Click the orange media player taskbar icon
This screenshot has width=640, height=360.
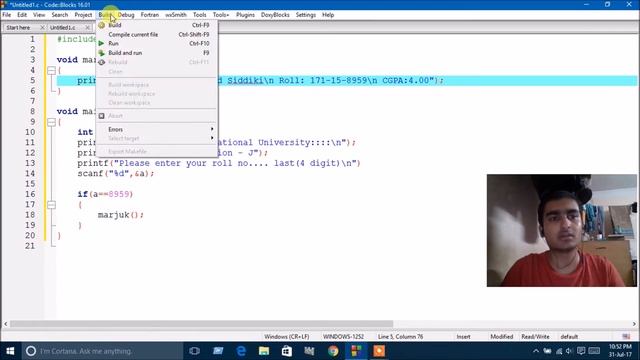(x=379, y=351)
